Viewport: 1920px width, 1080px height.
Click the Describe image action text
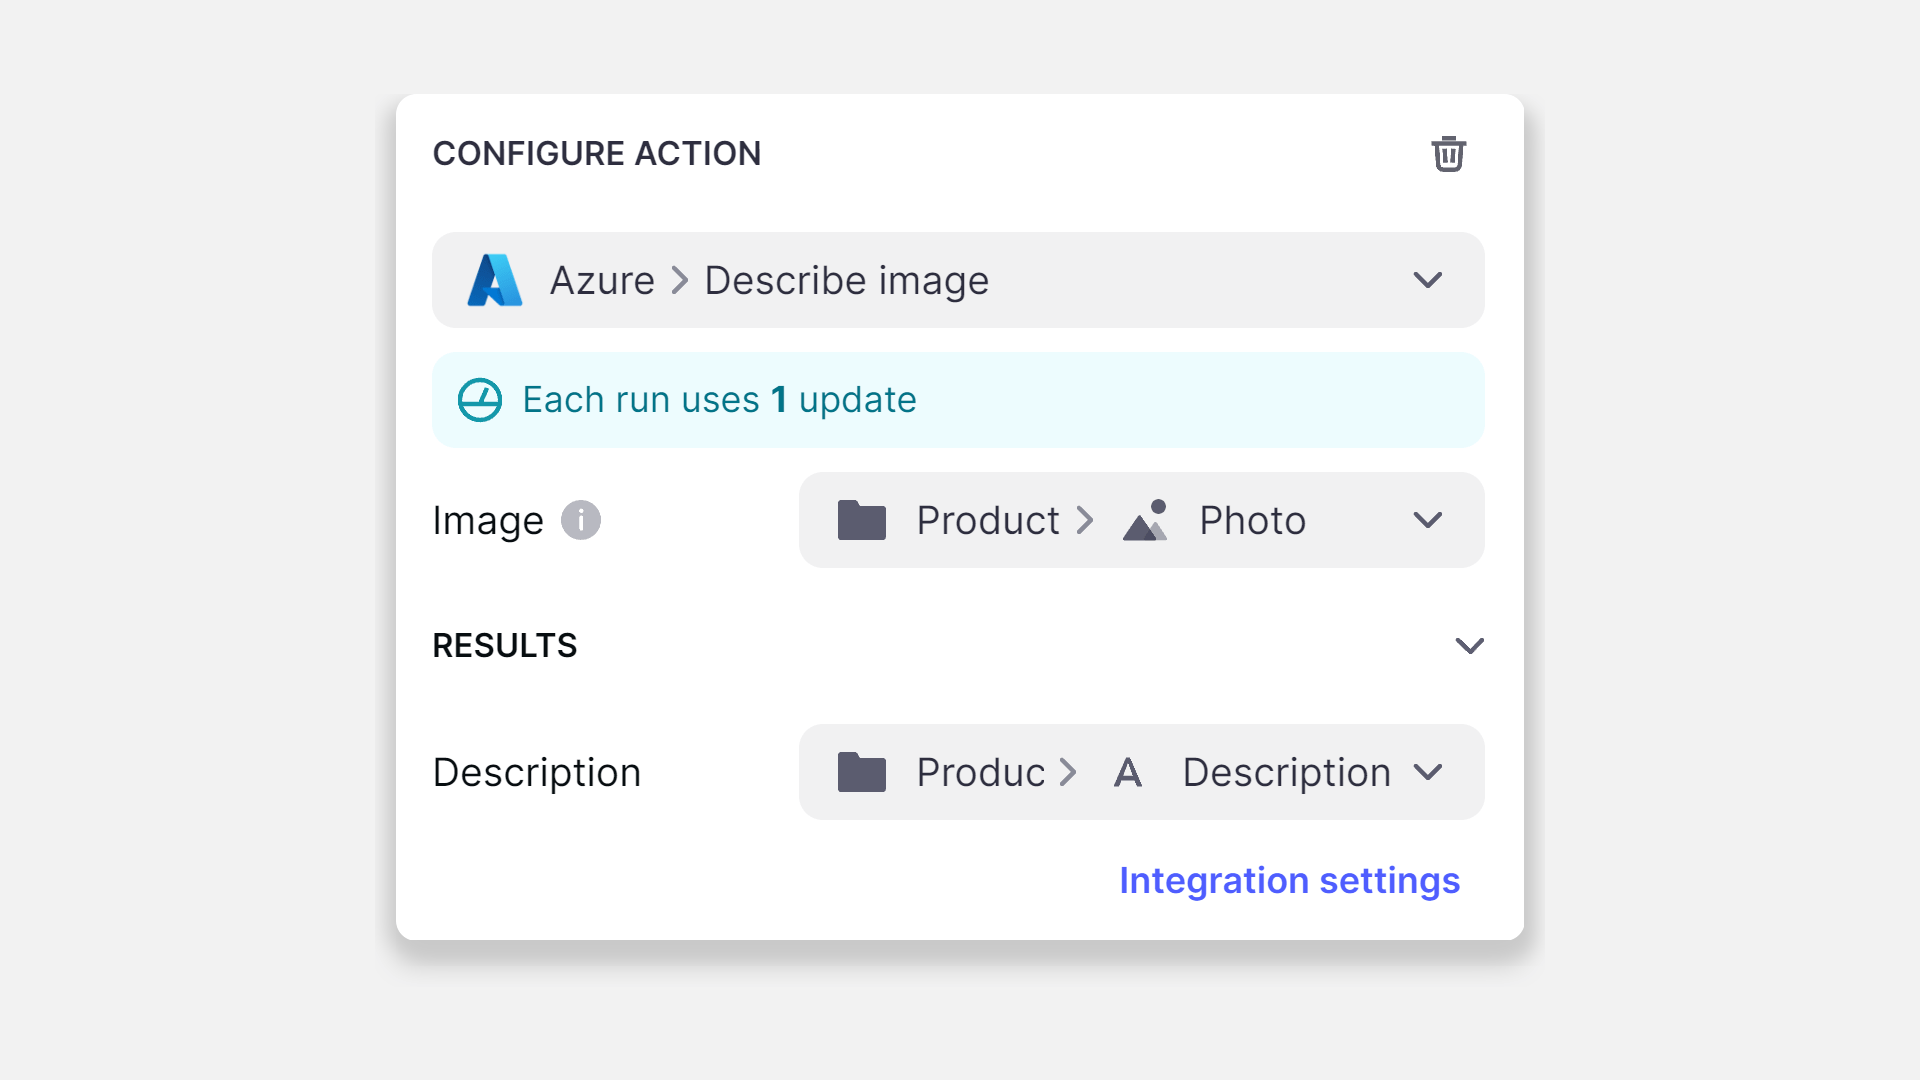pos(846,280)
